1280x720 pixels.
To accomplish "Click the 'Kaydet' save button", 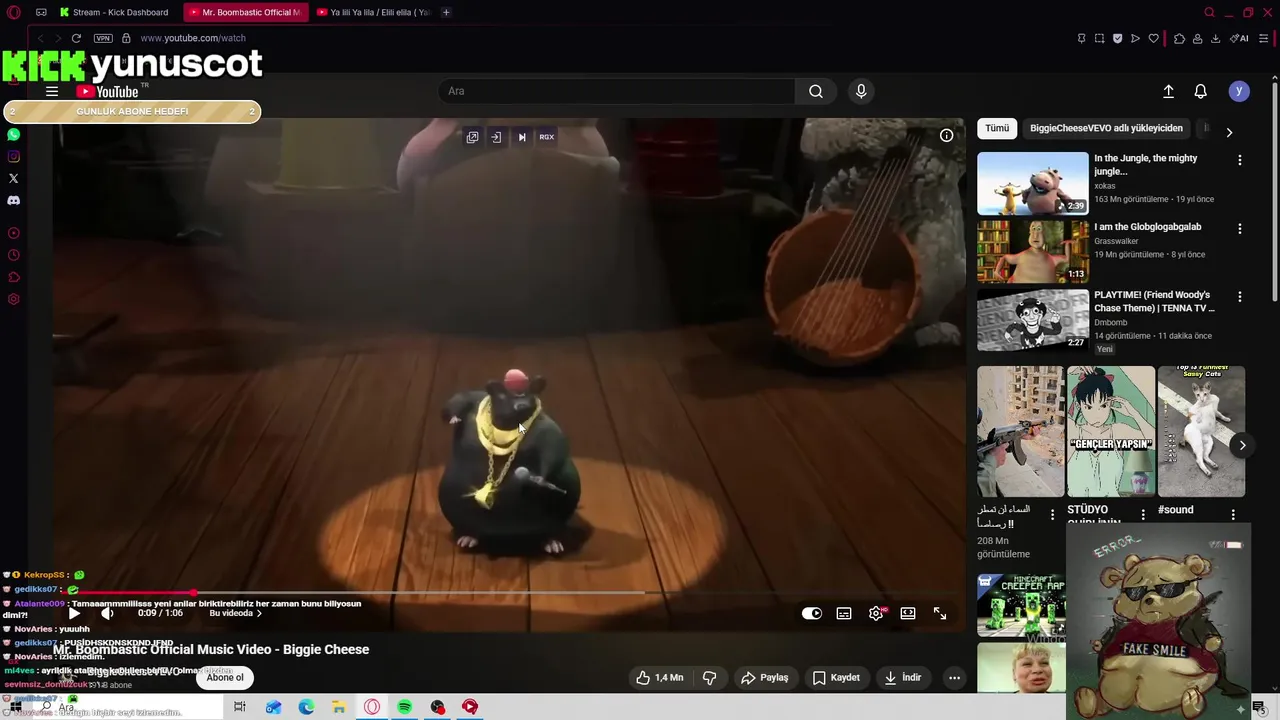I will tap(836, 677).
